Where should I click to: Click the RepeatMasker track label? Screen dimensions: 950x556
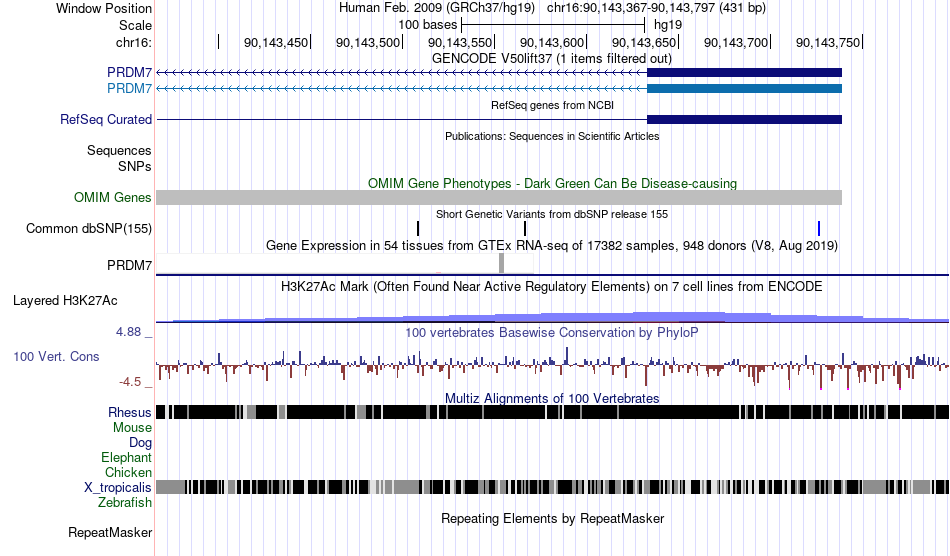pyautogui.click(x=110, y=532)
